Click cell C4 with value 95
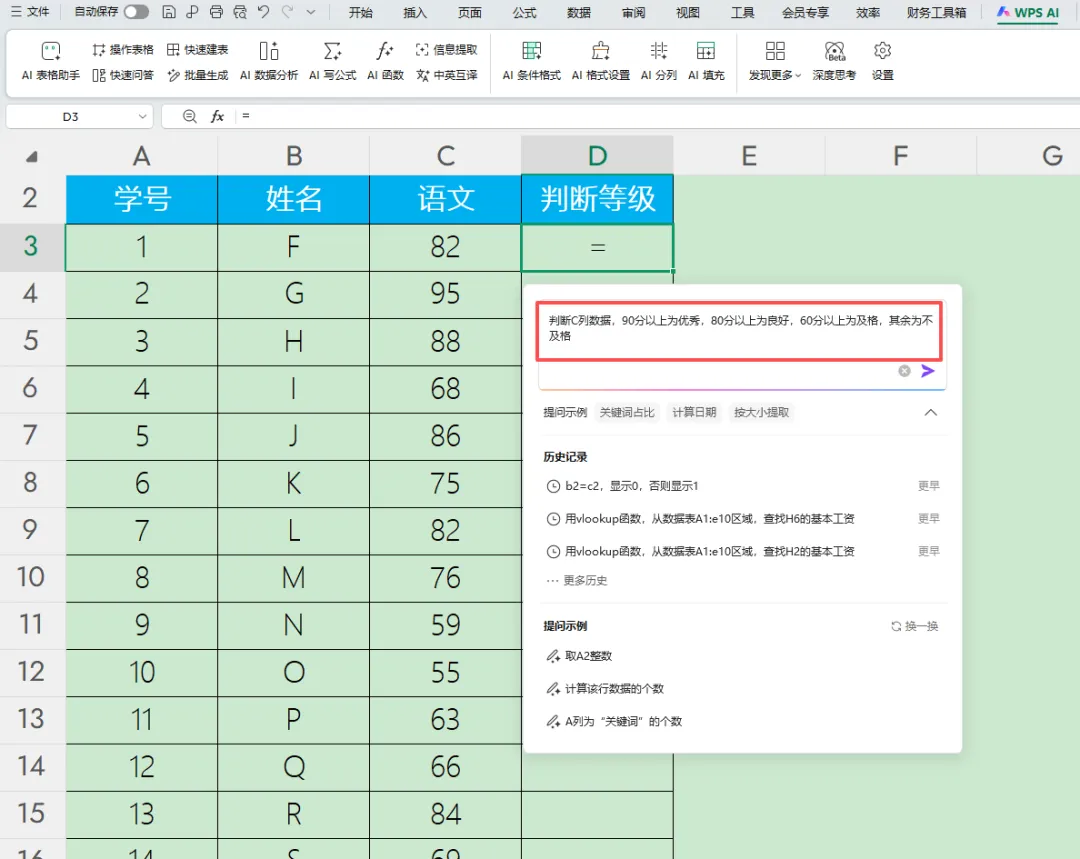 pos(445,294)
